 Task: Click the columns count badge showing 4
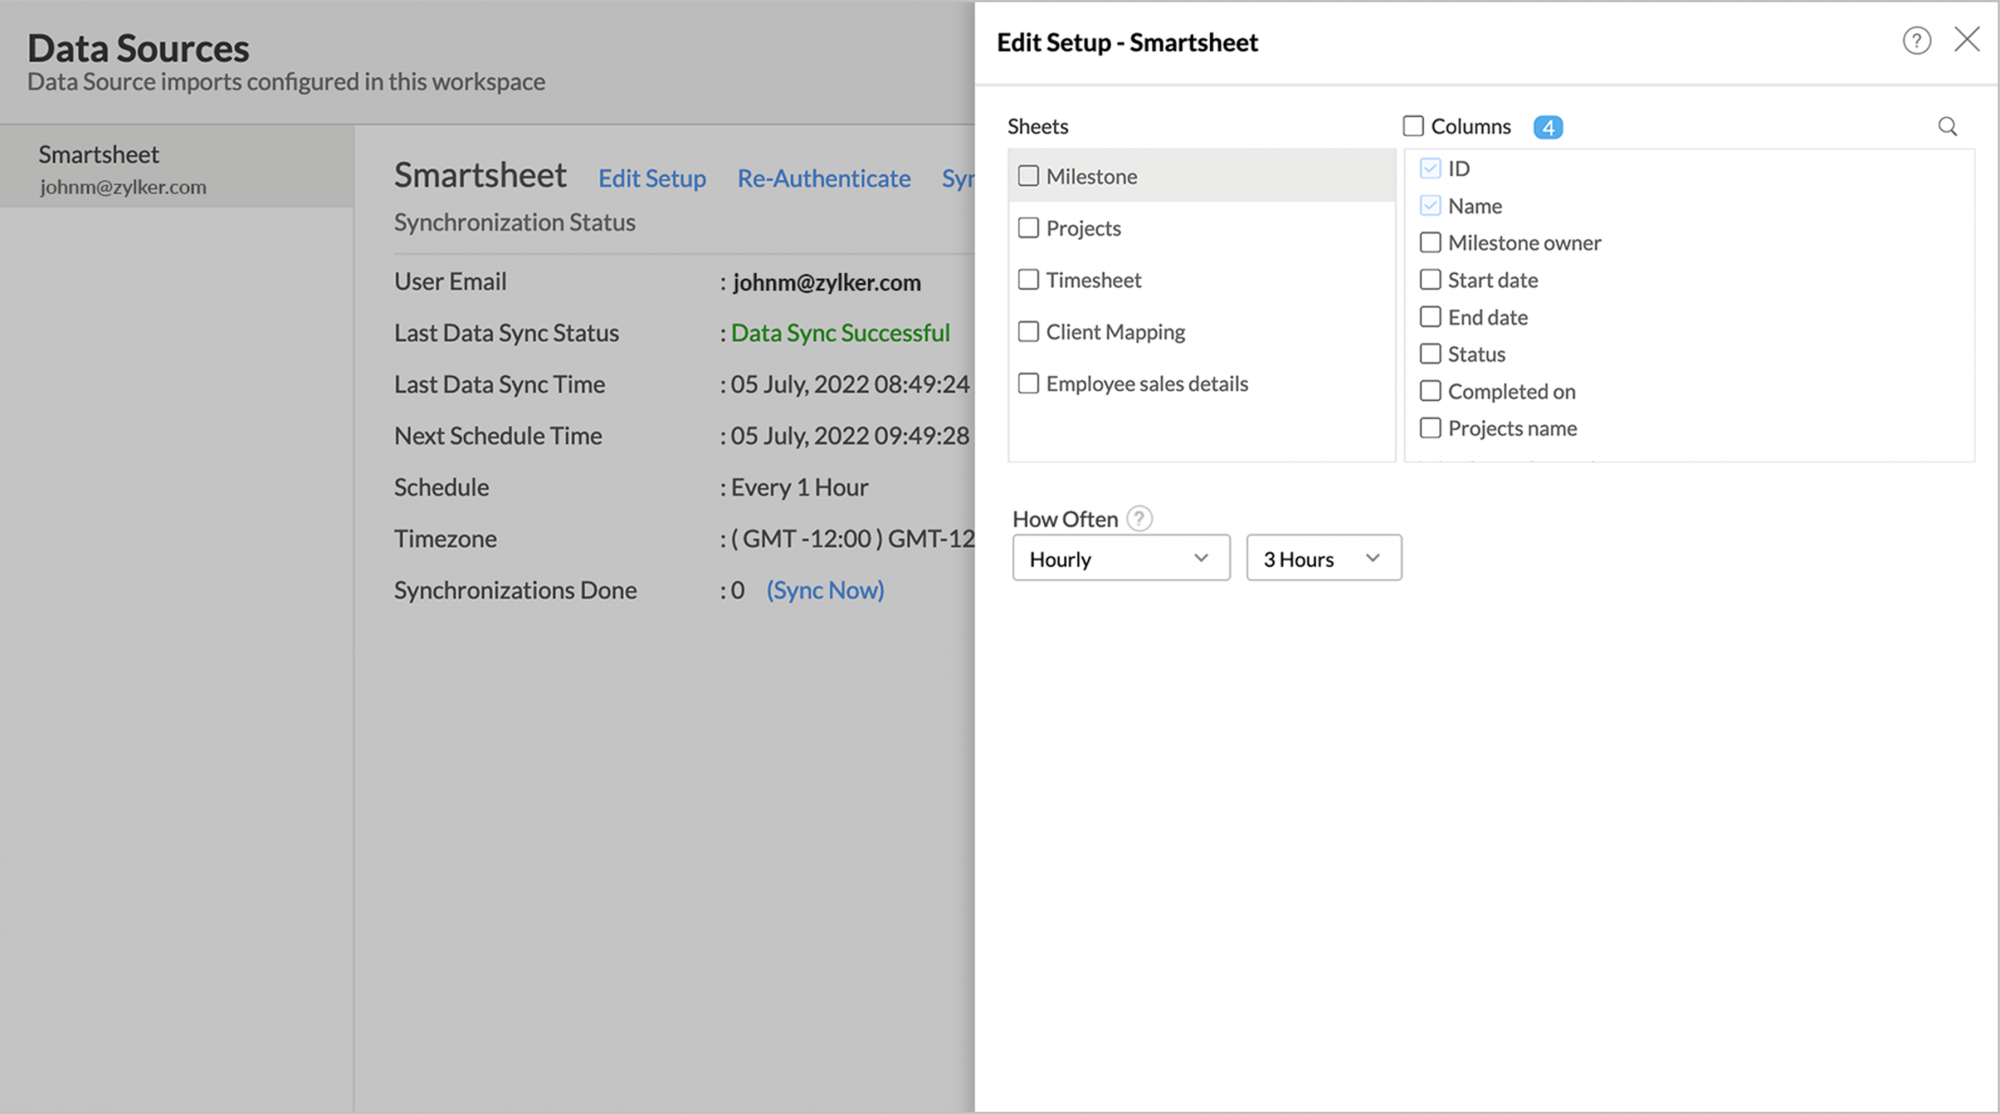coord(1548,126)
